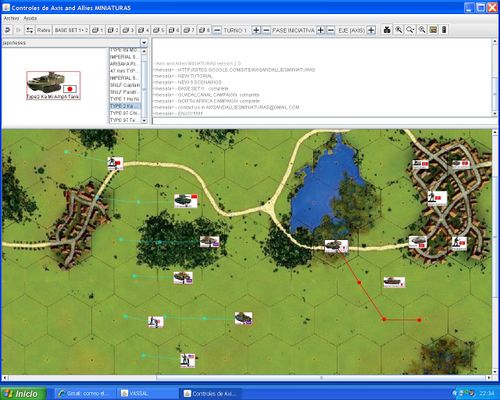Click the Inicio start button
Viewport: 500px width, 400px height.
point(23,394)
